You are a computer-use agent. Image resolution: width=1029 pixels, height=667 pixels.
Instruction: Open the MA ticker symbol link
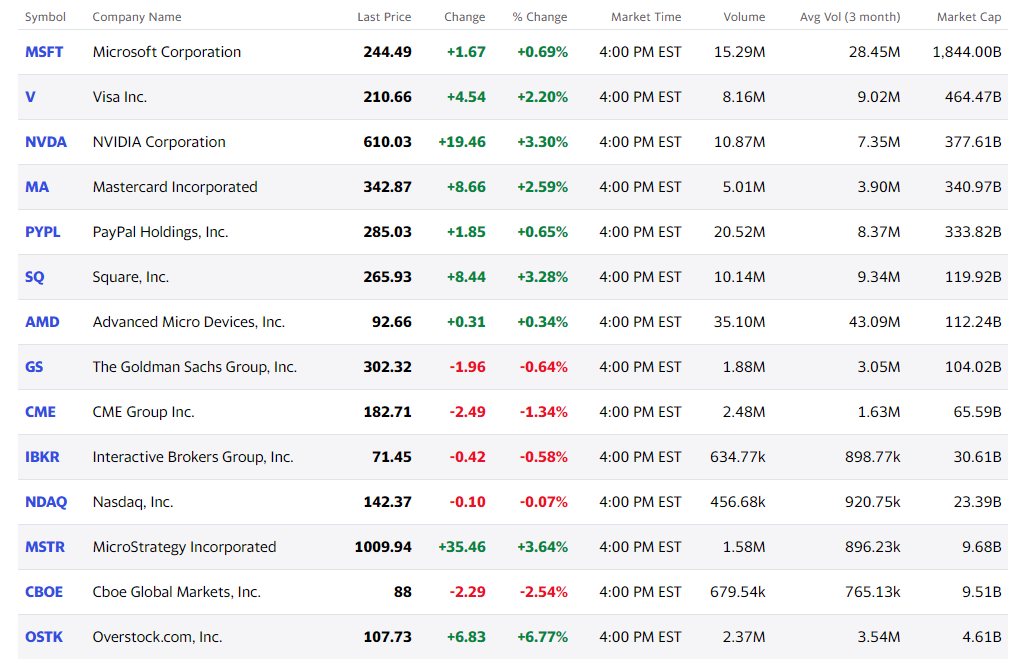pyautogui.click(x=37, y=187)
